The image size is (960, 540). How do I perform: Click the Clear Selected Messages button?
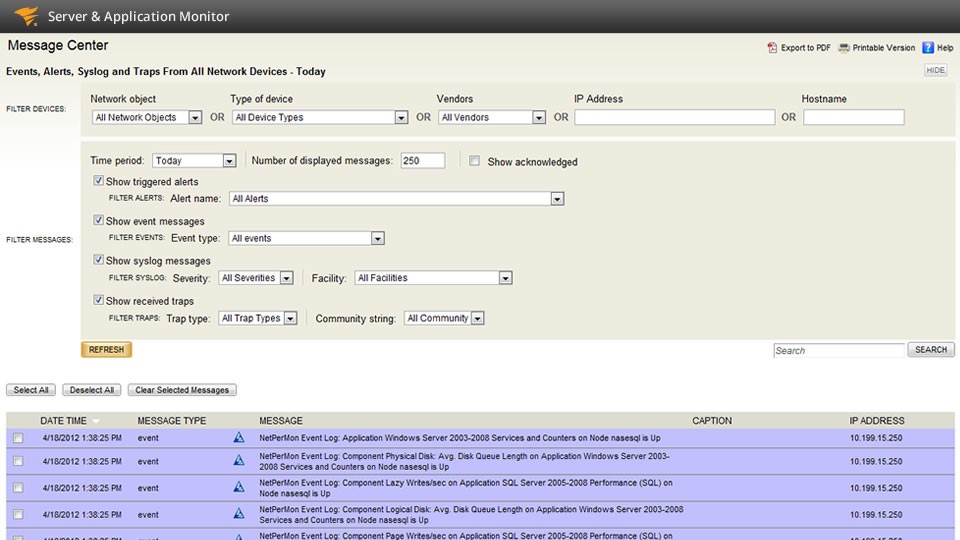coord(182,390)
